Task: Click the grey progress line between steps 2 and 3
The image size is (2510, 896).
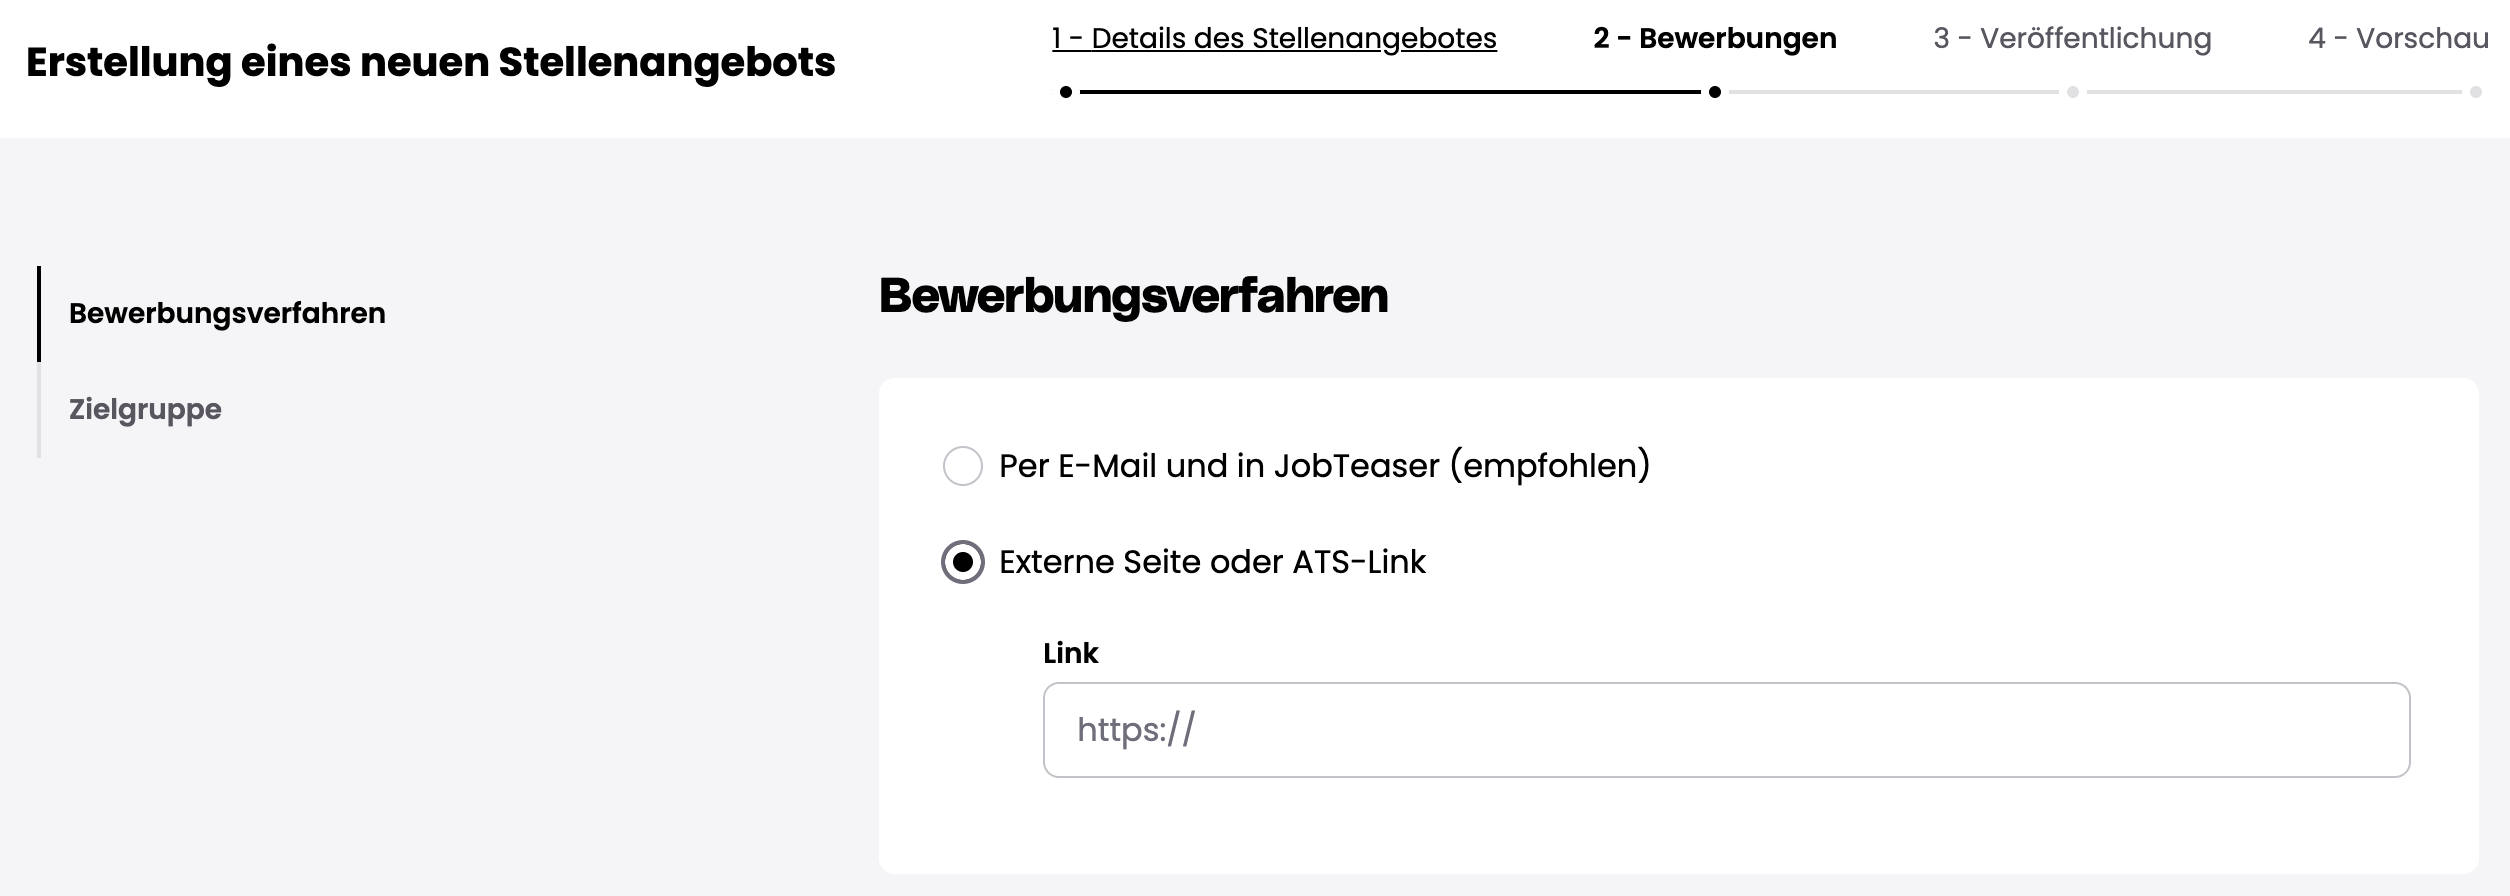Action: point(1894,92)
